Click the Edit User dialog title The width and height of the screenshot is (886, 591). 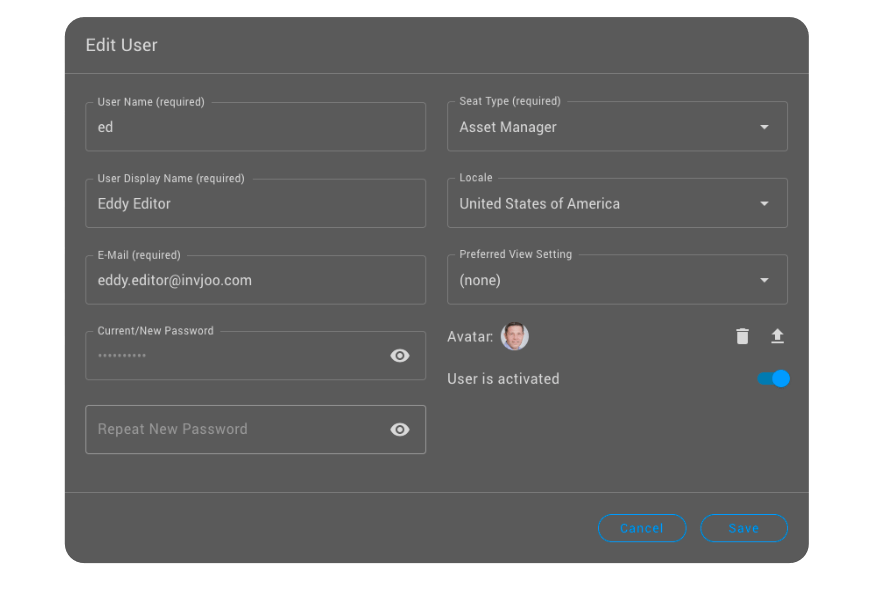(121, 45)
